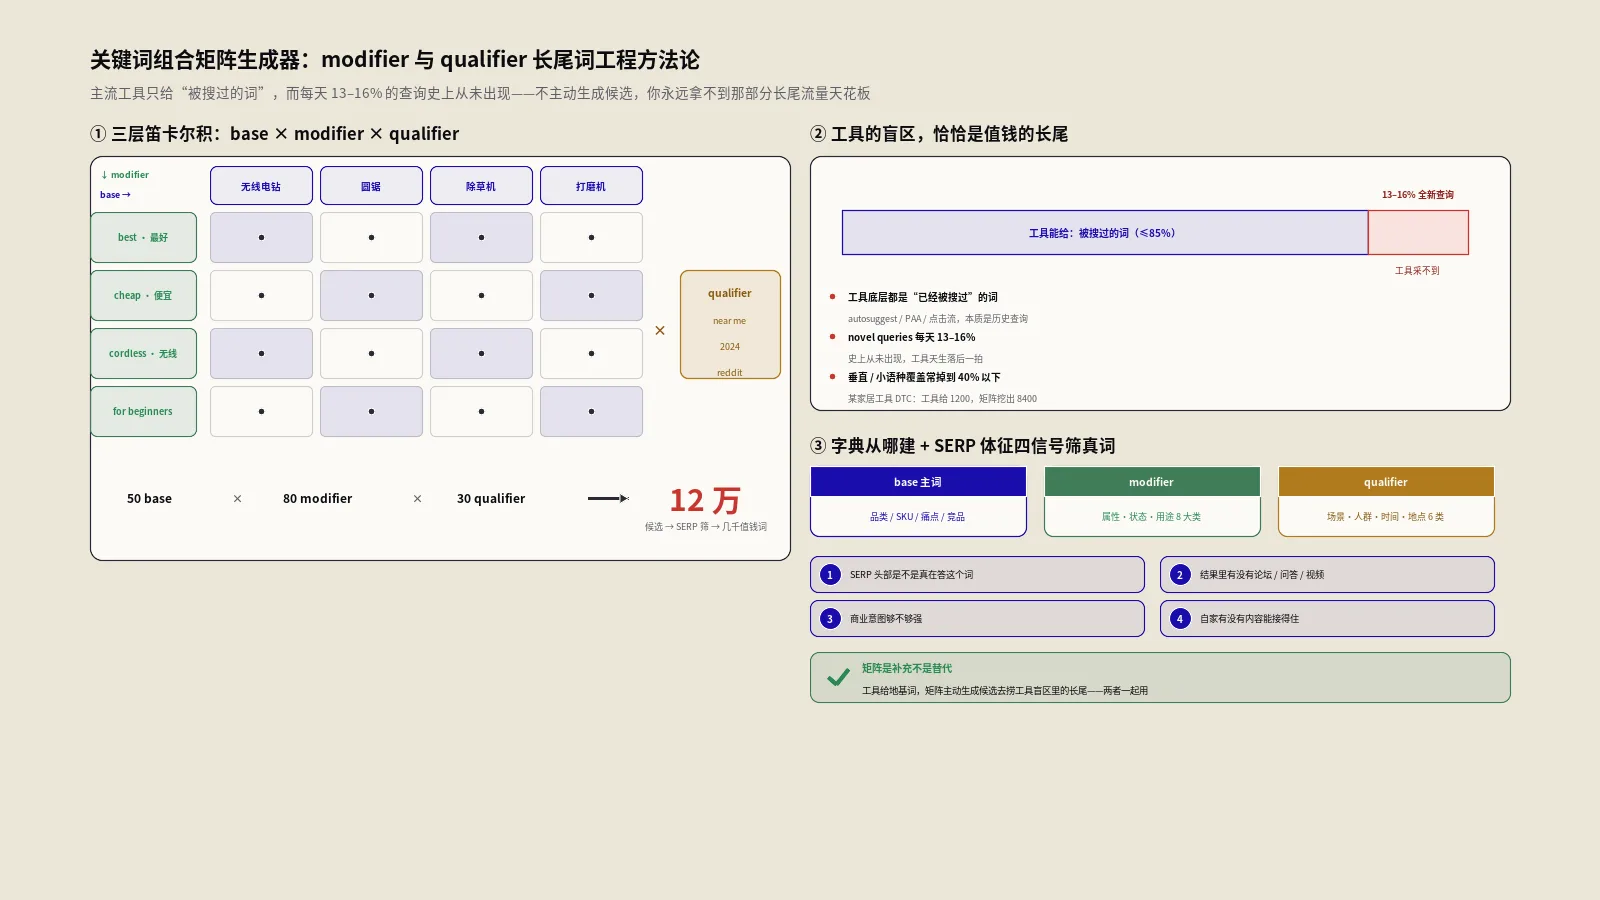Click the 矩阵是补充不是替代 heading
The width and height of the screenshot is (1600, 900).
[x=907, y=668]
